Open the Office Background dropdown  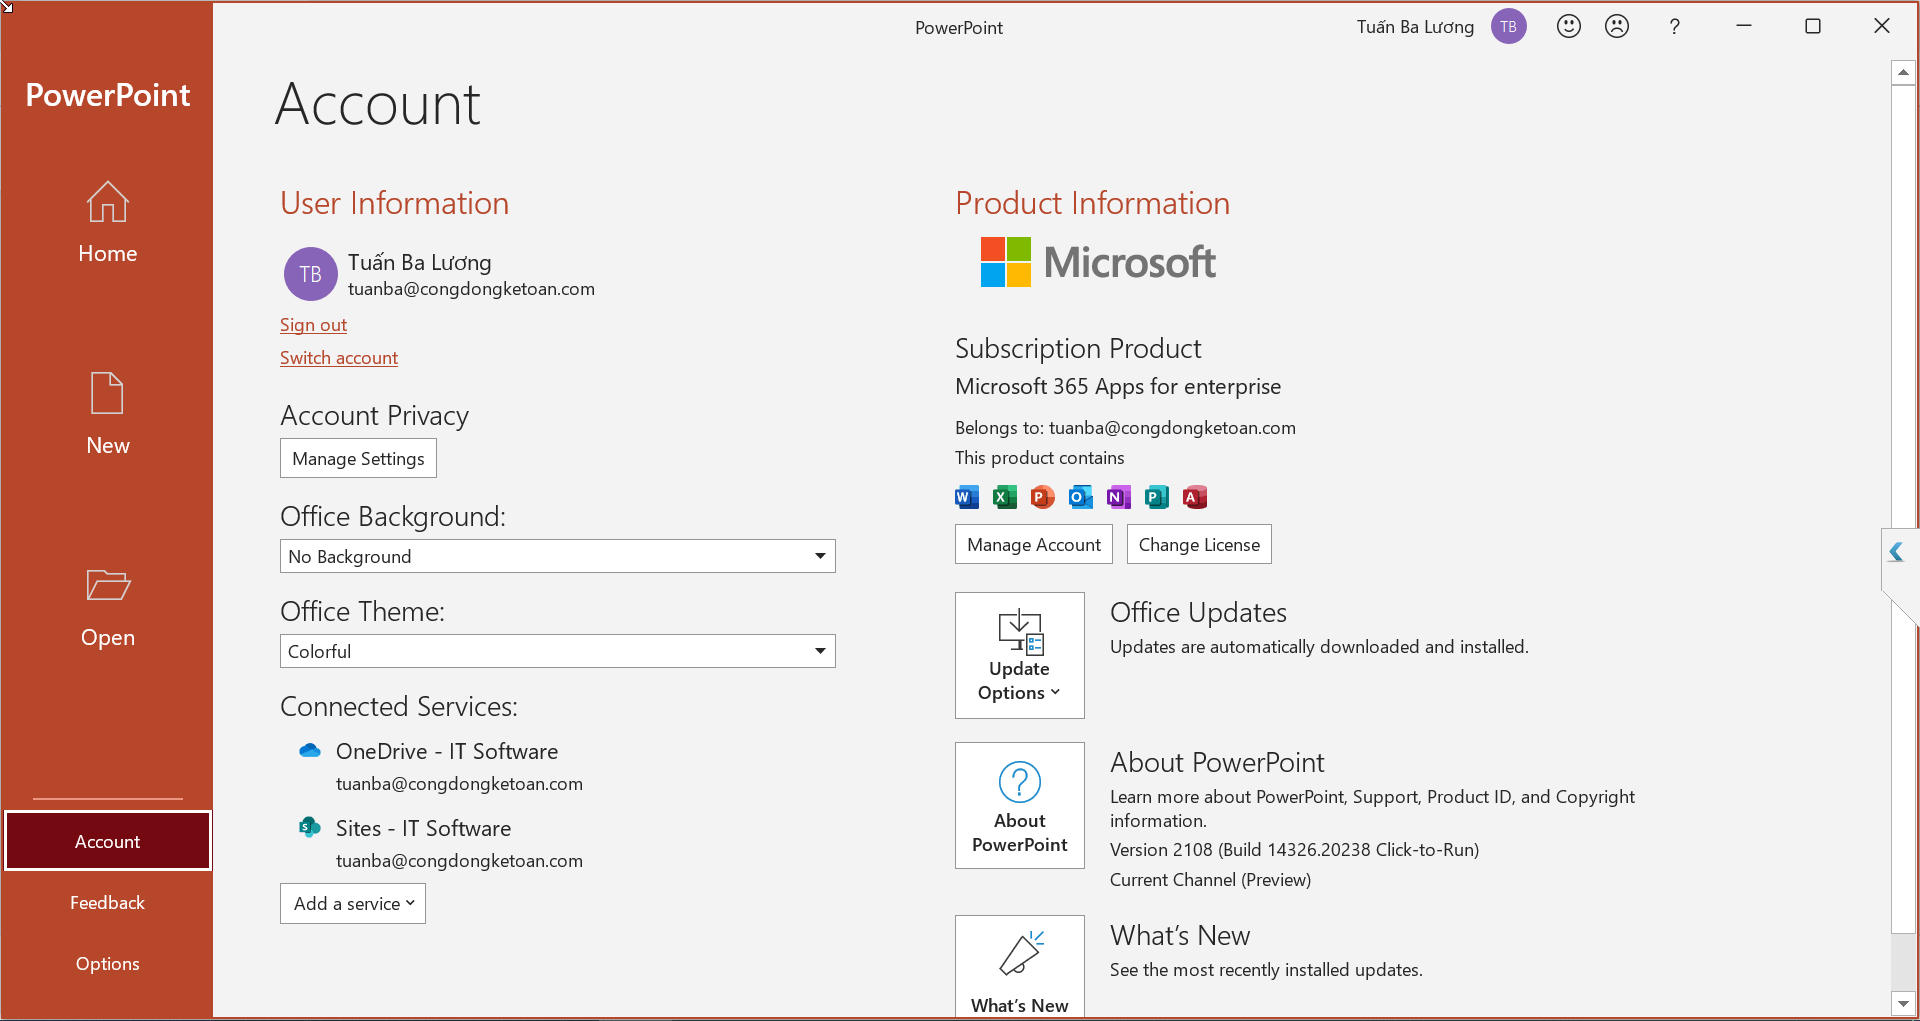pyautogui.click(x=558, y=556)
